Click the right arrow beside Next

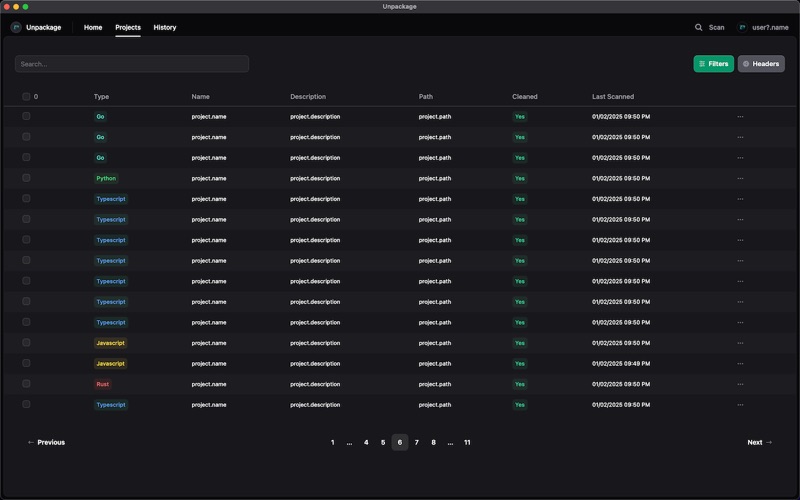coord(769,442)
